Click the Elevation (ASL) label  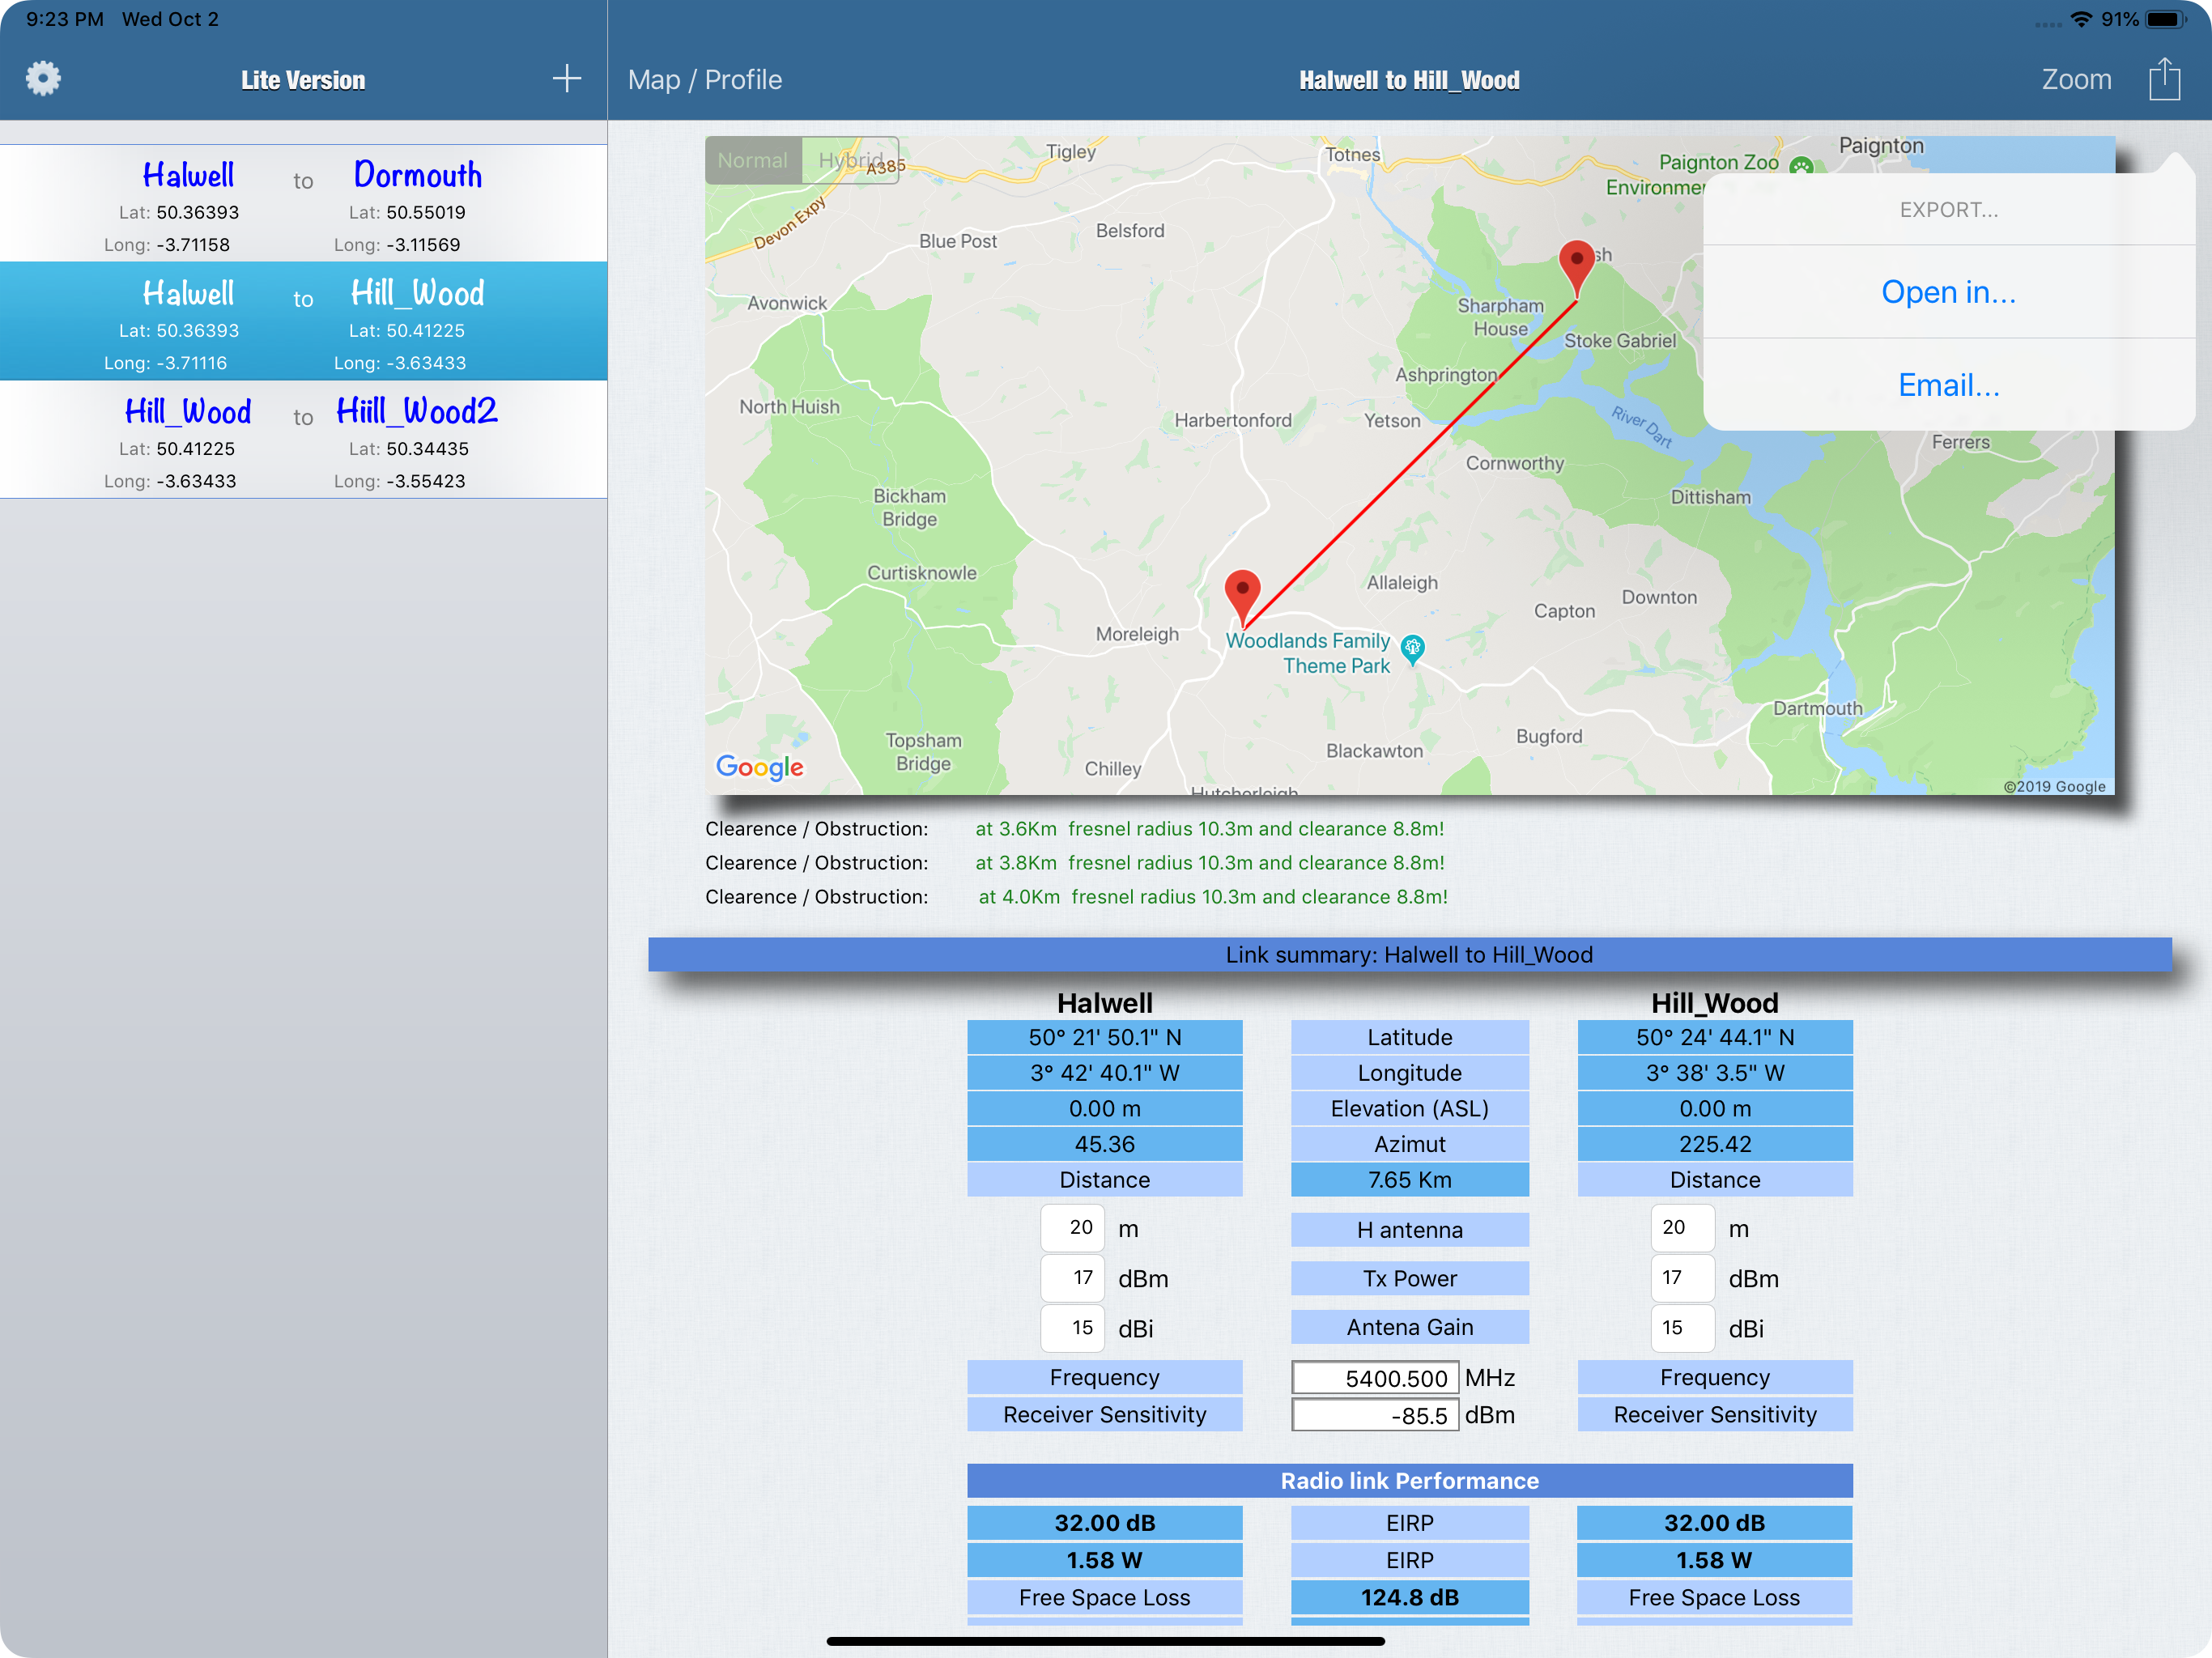pos(1409,1108)
